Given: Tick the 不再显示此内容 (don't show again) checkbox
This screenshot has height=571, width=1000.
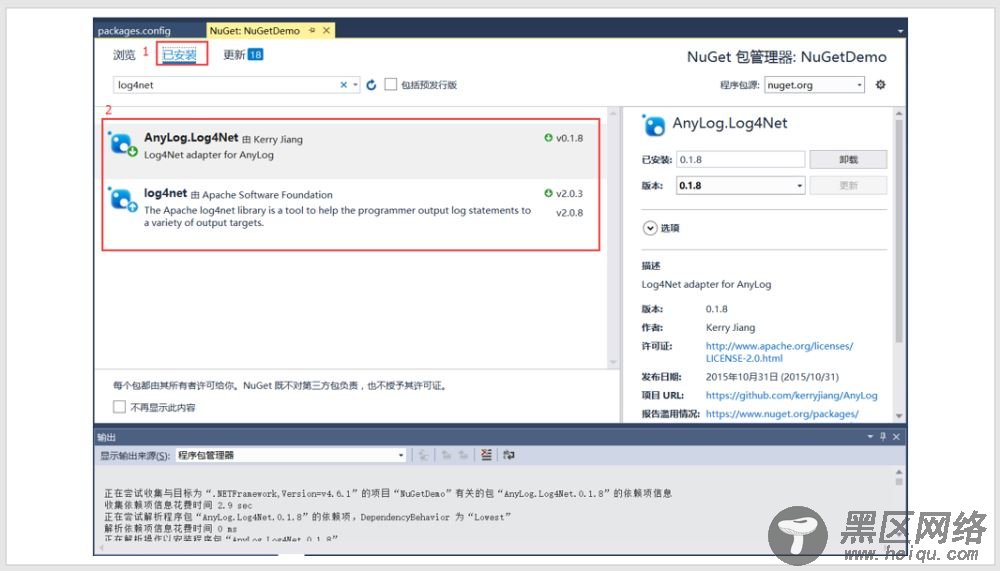Looking at the screenshot, I should tap(119, 407).
